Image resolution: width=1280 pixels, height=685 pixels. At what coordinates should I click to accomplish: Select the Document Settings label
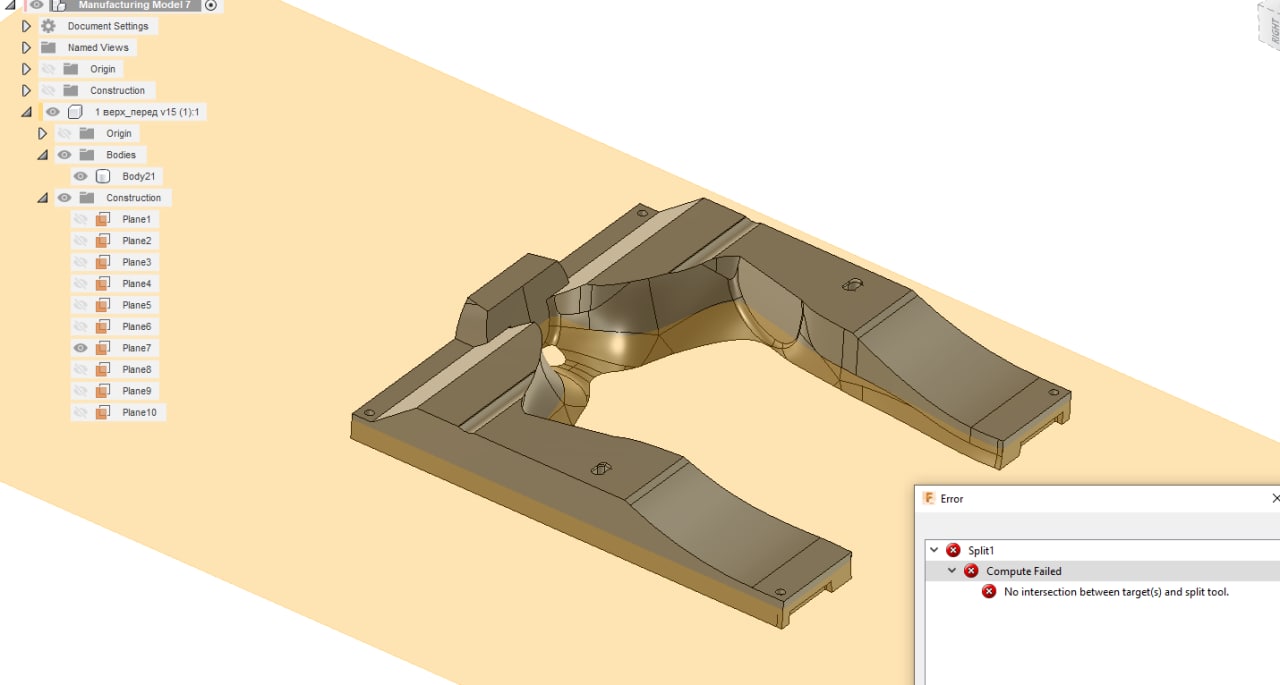click(x=108, y=26)
